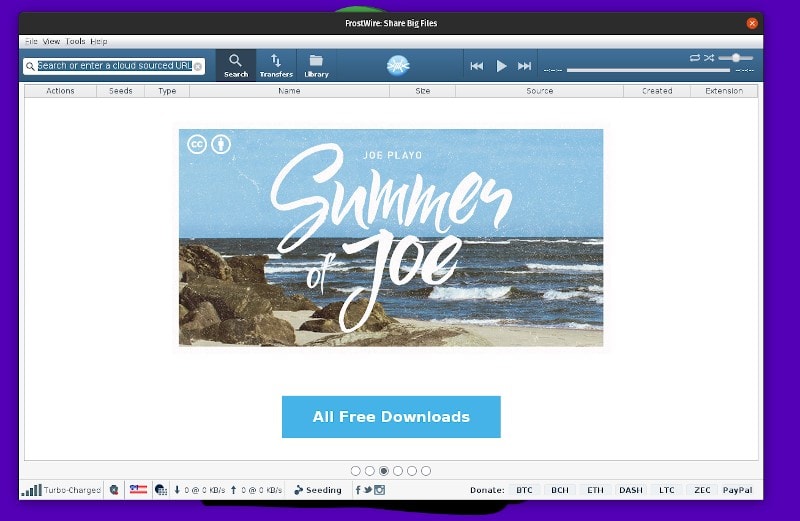Click the US flag language icon
800x521 pixels.
tap(138, 490)
